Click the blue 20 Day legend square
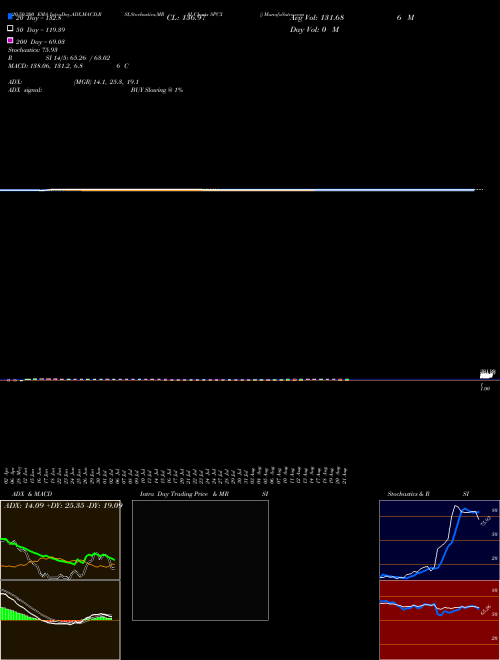This screenshot has width=500, height=660. click(10, 16)
